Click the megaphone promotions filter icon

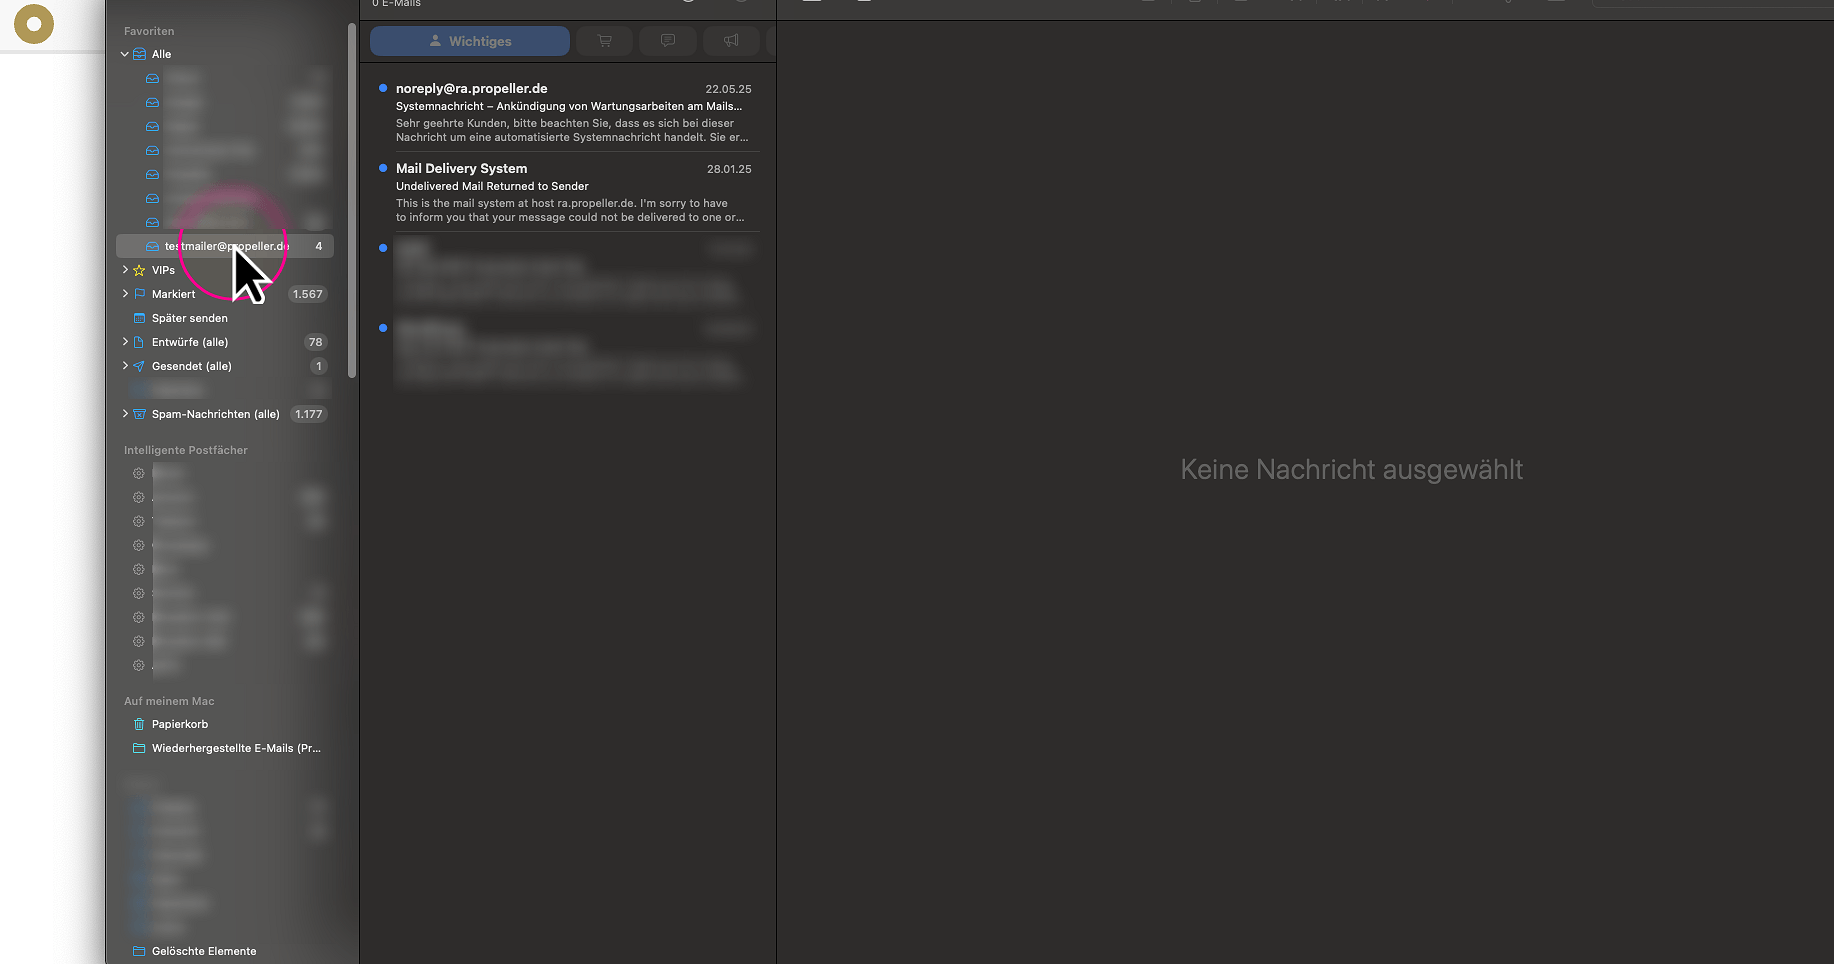pyautogui.click(x=731, y=41)
